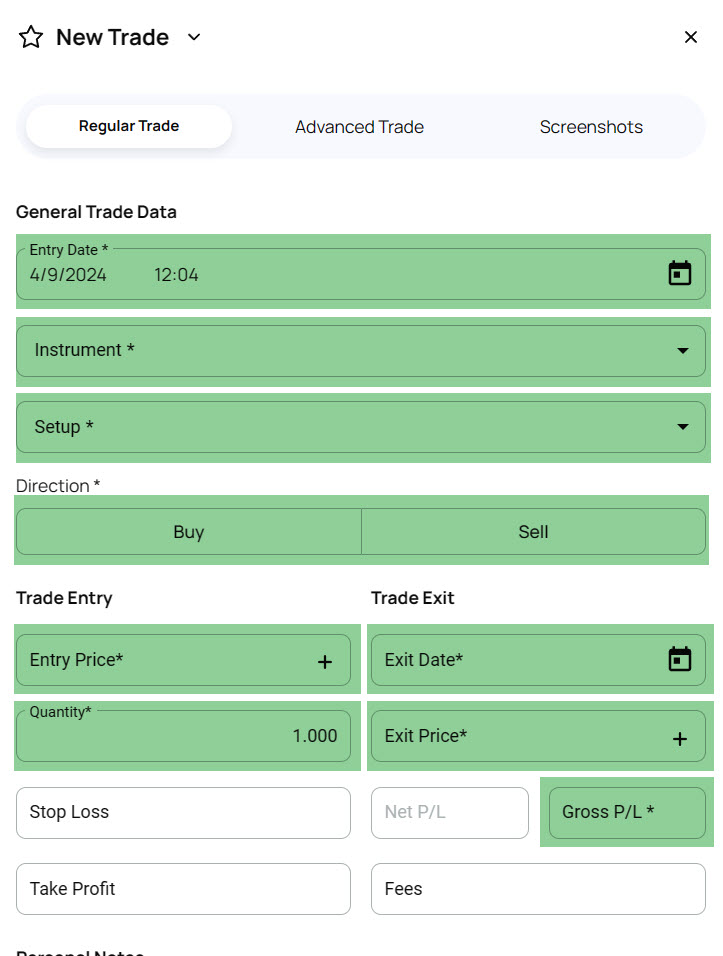Focus the Fees input field
Screen dimensions: 723x956
pyautogui.click(x=538, y=889)
